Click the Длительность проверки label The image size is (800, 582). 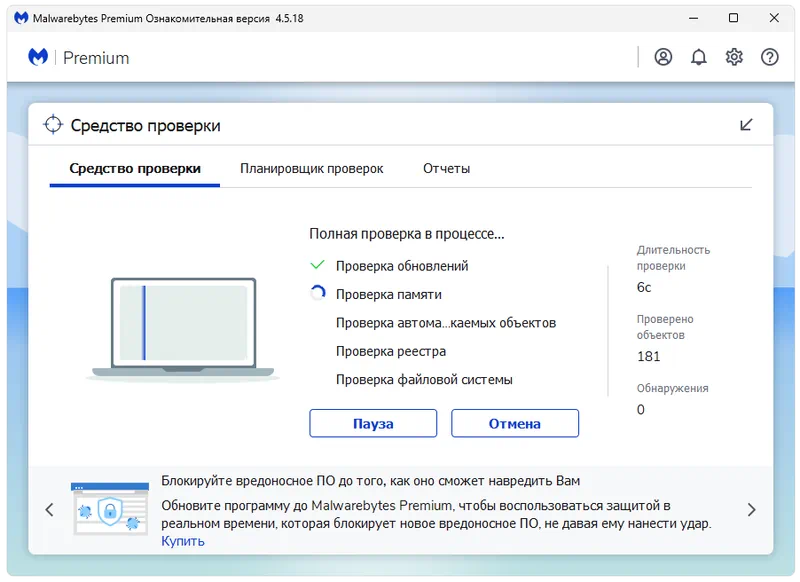673,258
